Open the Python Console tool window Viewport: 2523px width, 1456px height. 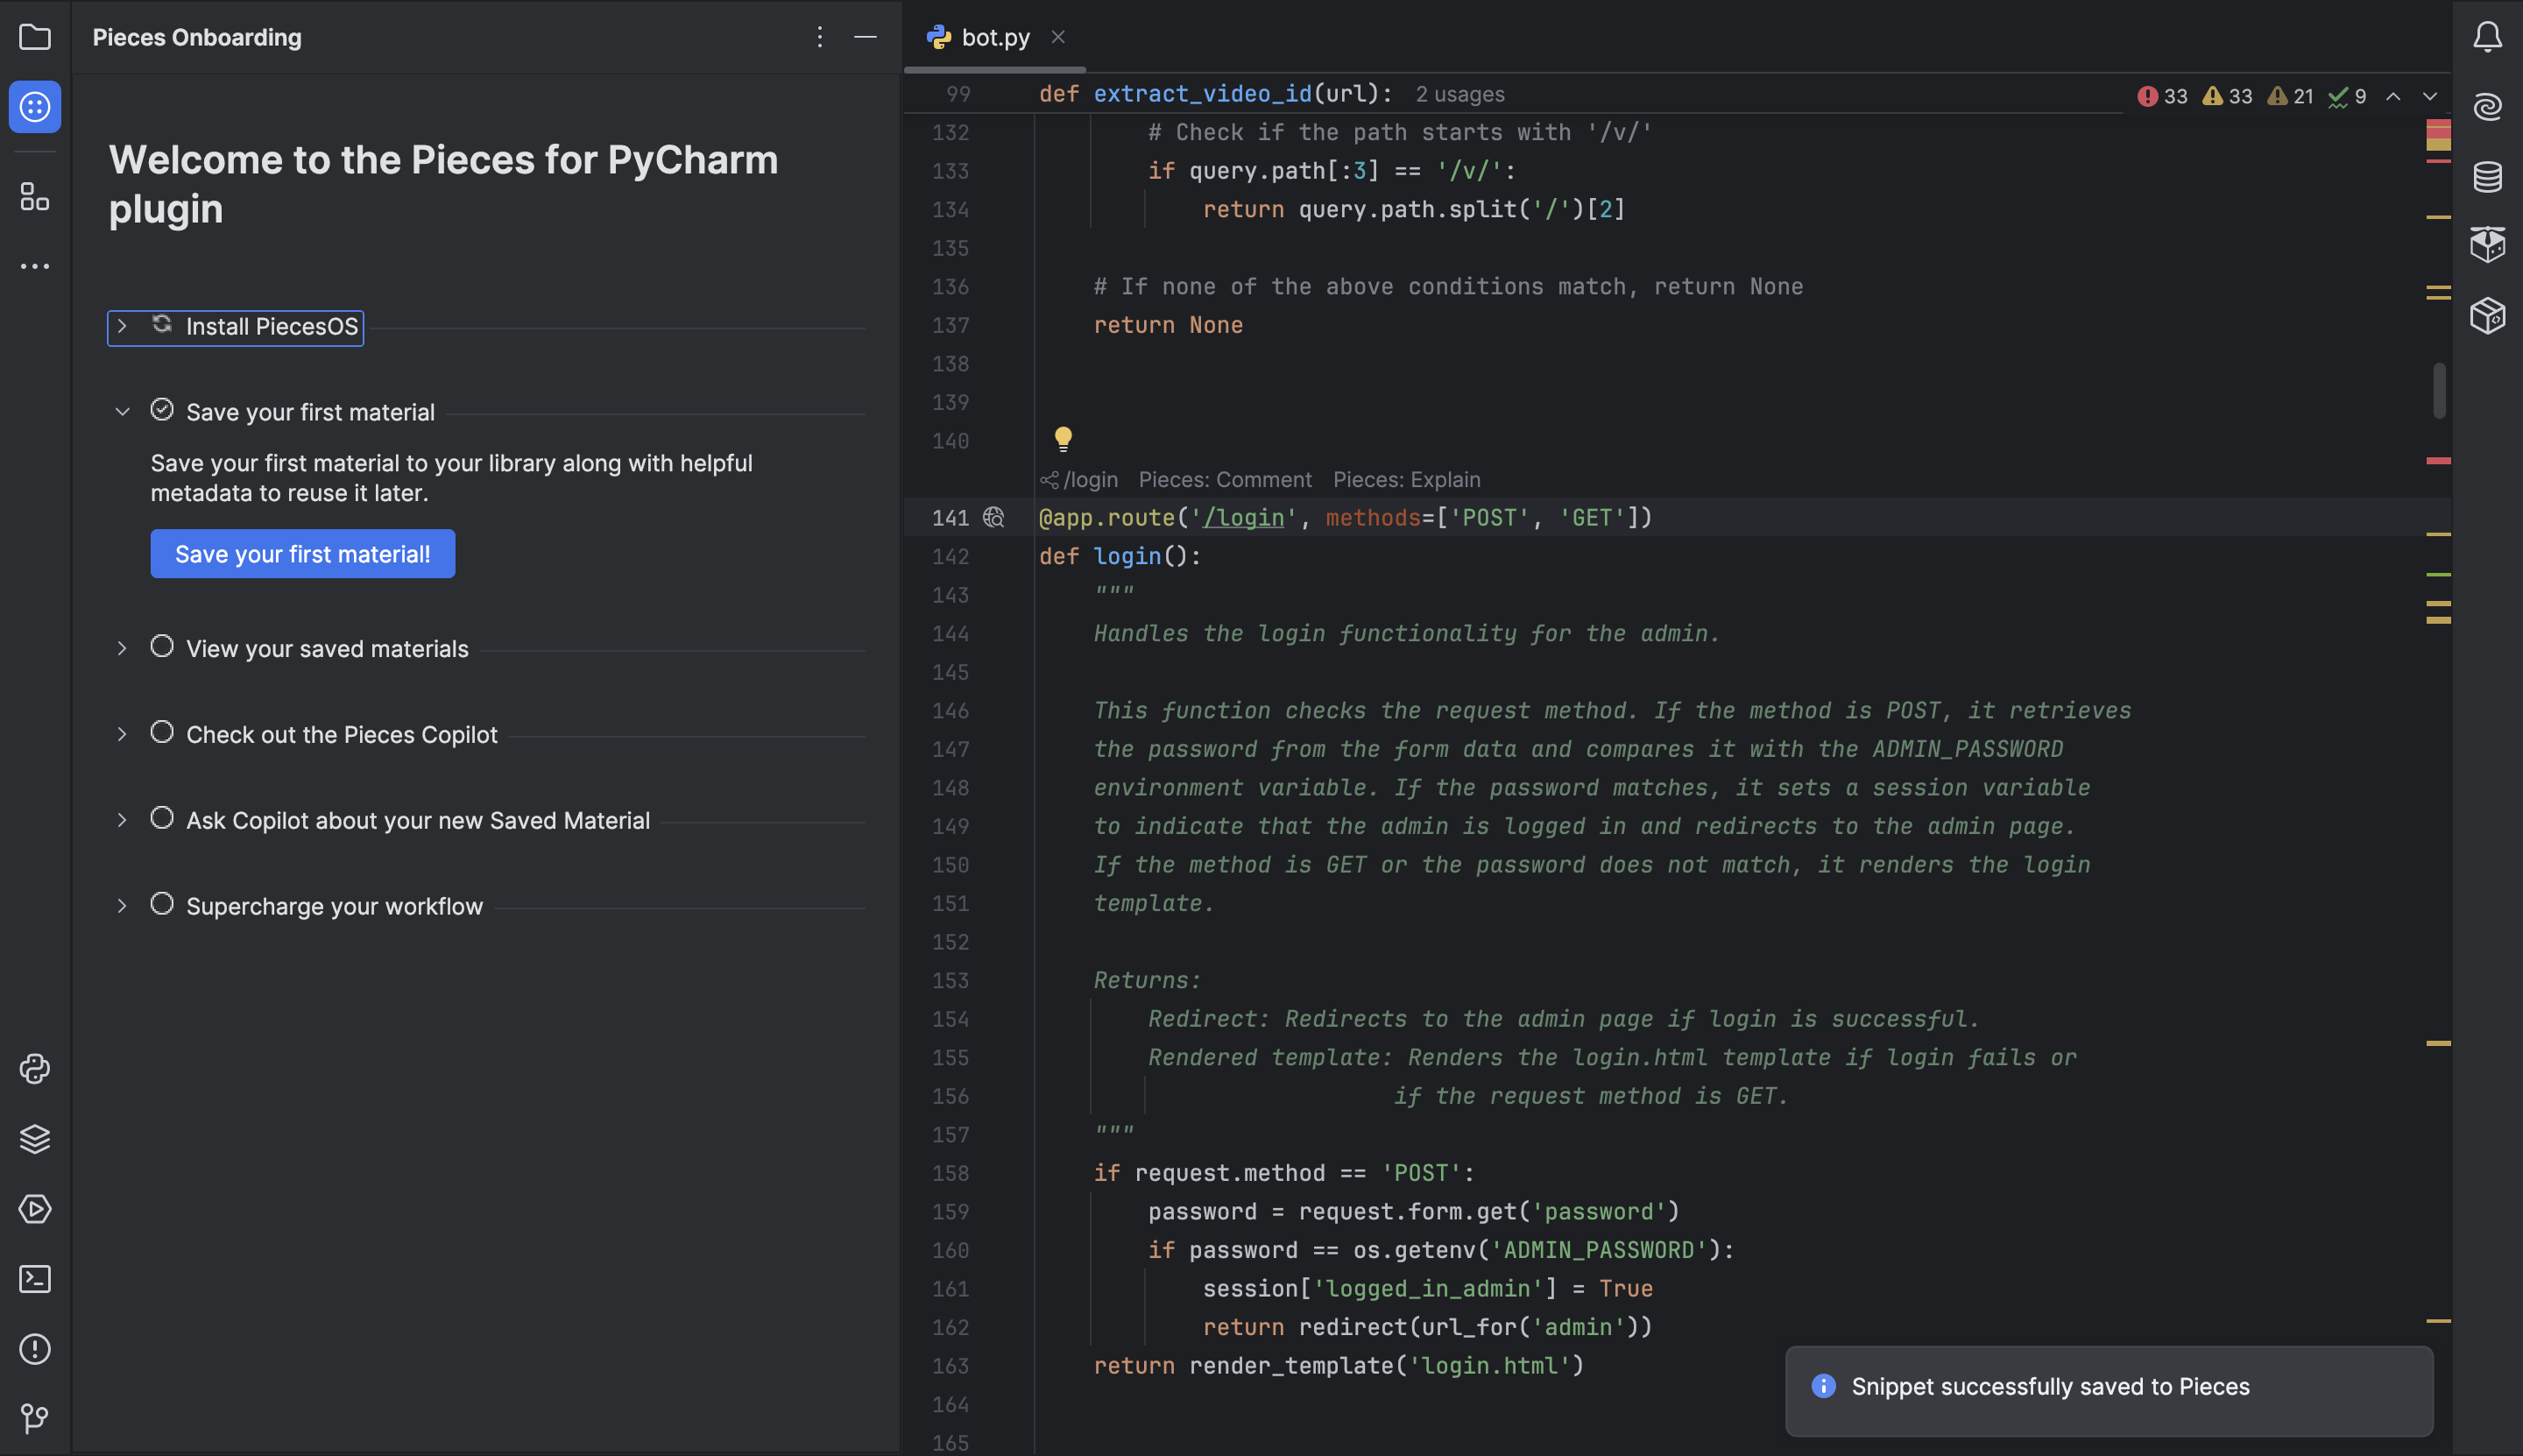[x=35, y=1069]
